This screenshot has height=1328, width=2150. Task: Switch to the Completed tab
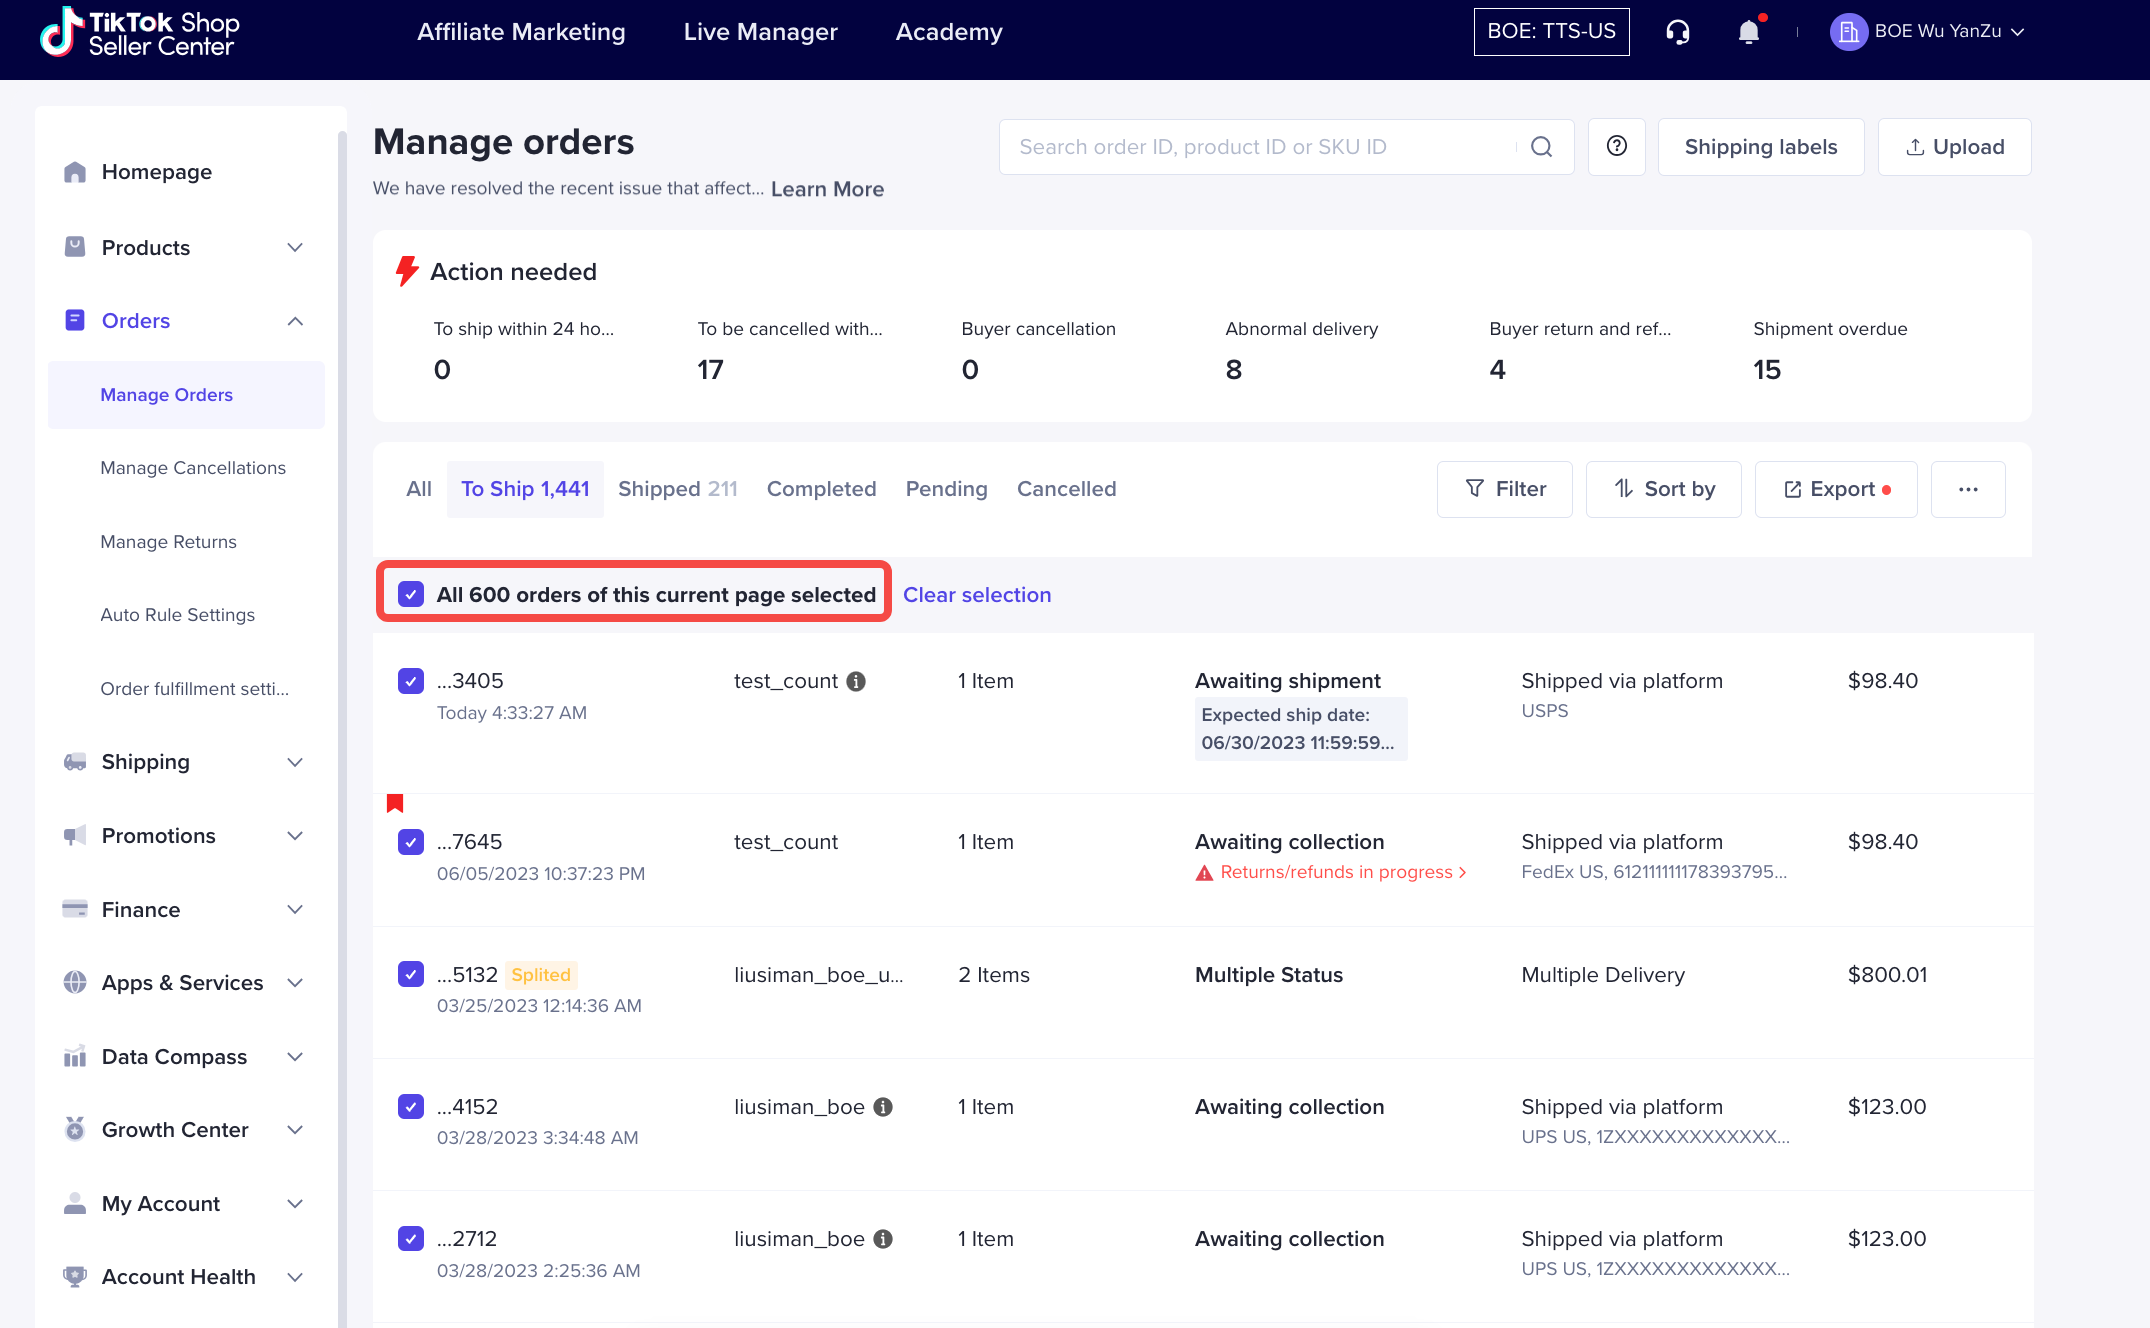[x=821, y=489]
